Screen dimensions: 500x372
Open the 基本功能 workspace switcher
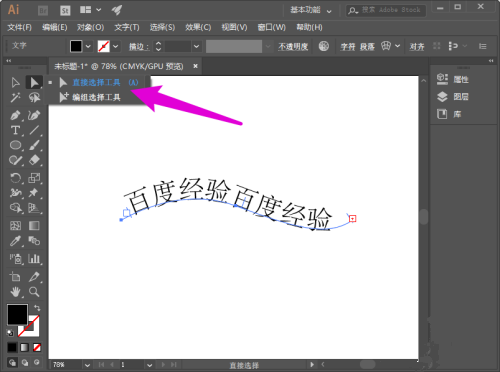(310, 10)
